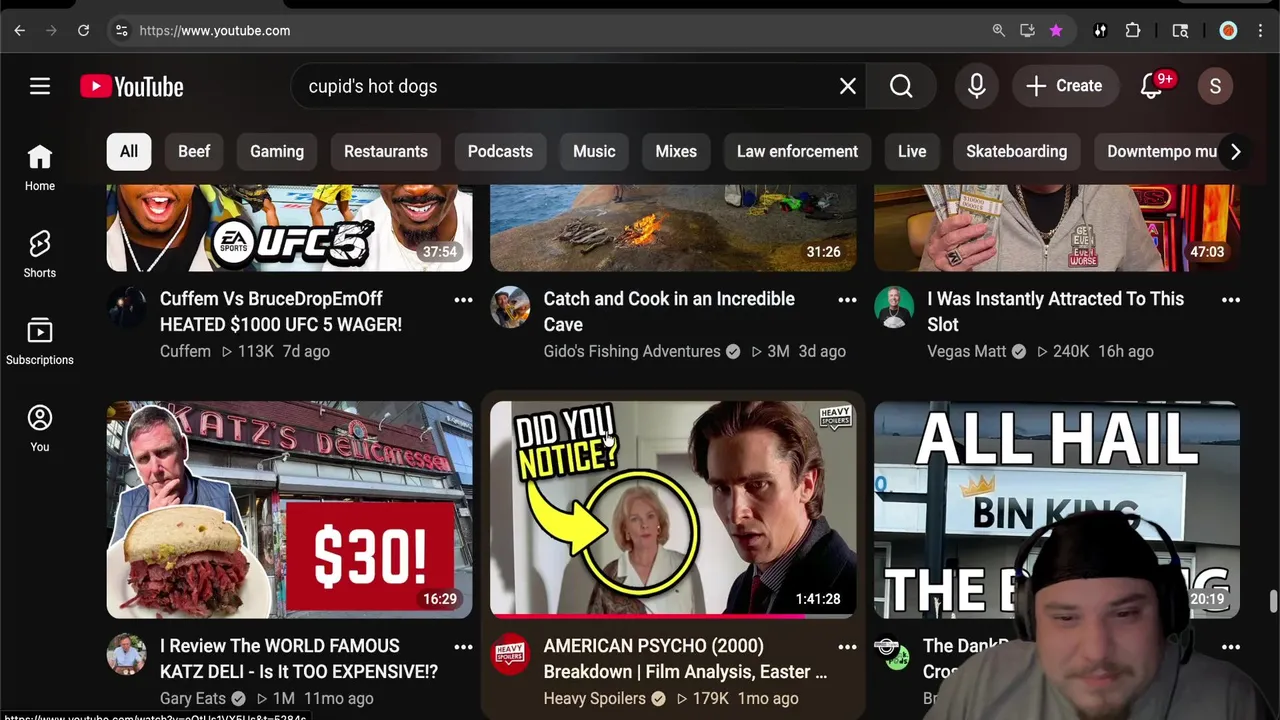Clear the search box with the X
1280x720 pixels.
point(848,86)
